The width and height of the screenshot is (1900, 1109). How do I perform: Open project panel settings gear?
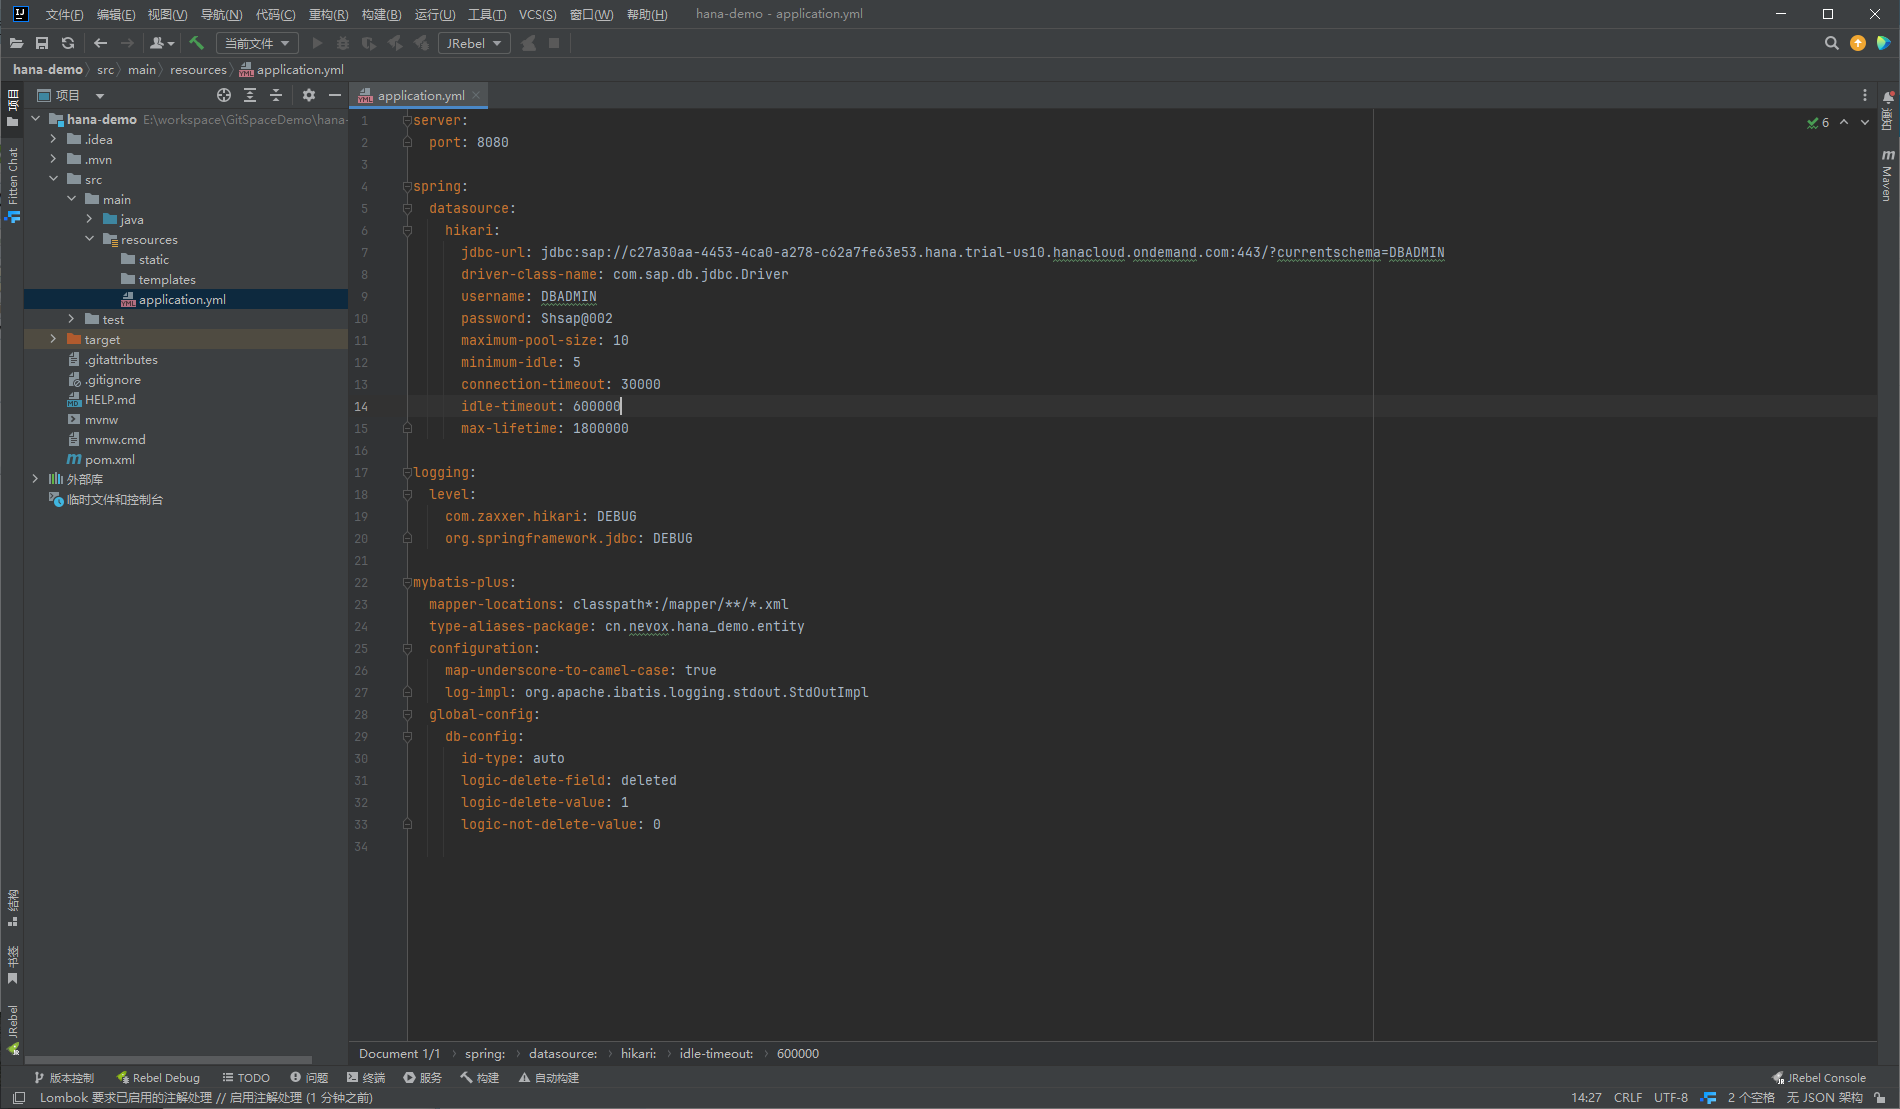point(309,95)
